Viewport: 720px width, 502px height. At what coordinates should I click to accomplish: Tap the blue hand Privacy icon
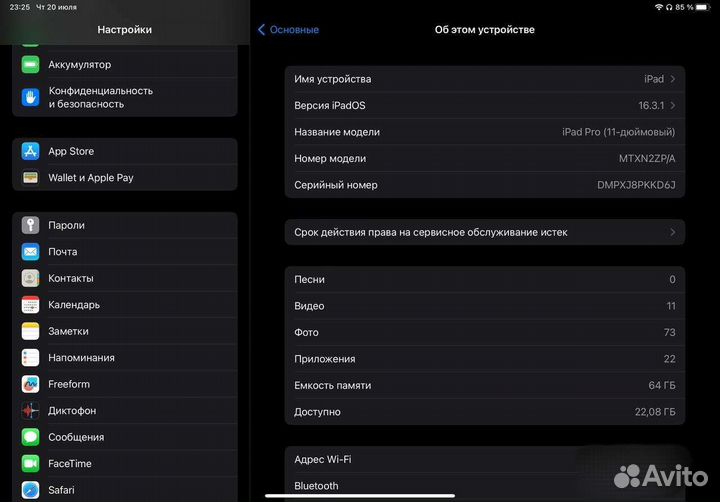tap(30, 97)
